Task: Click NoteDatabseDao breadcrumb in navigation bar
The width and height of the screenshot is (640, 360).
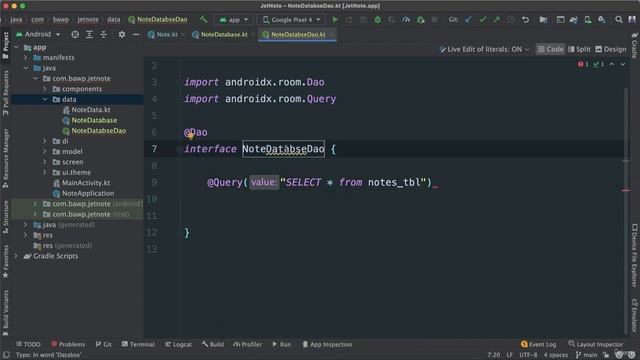Action: pyautogui.click(x=158, y=19)
